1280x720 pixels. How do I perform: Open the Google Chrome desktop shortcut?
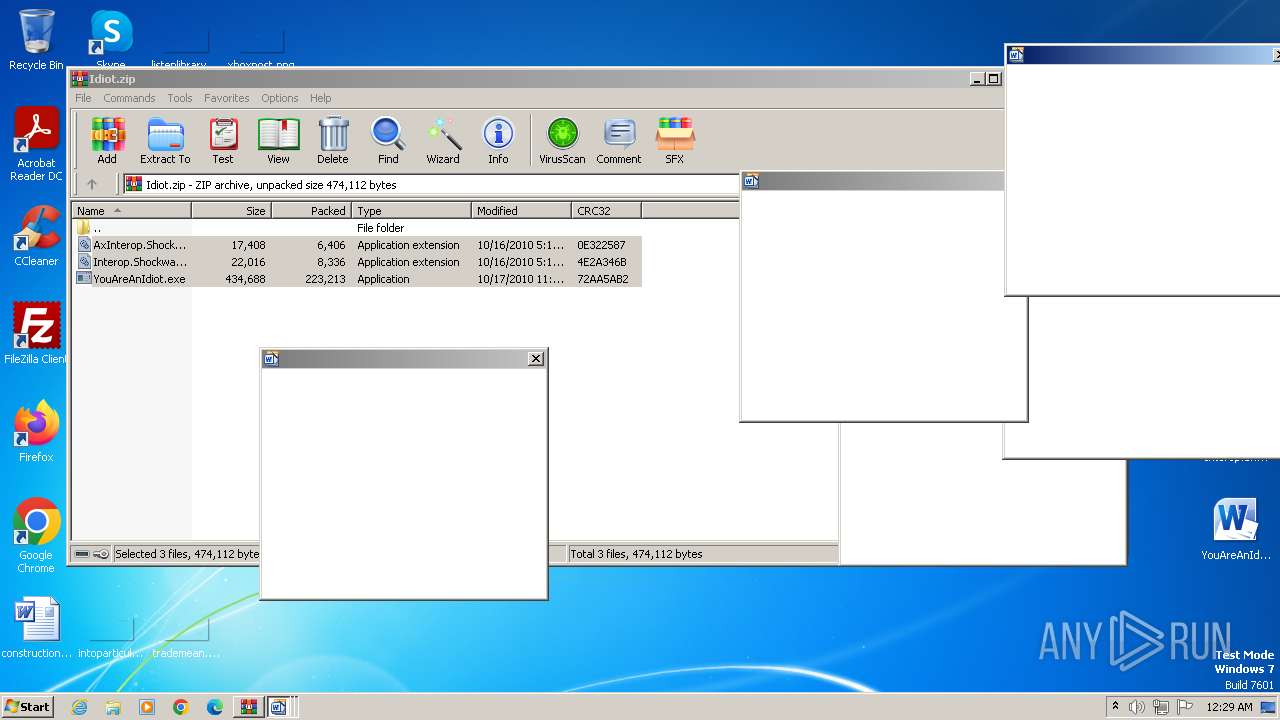[x=36, y=536]
